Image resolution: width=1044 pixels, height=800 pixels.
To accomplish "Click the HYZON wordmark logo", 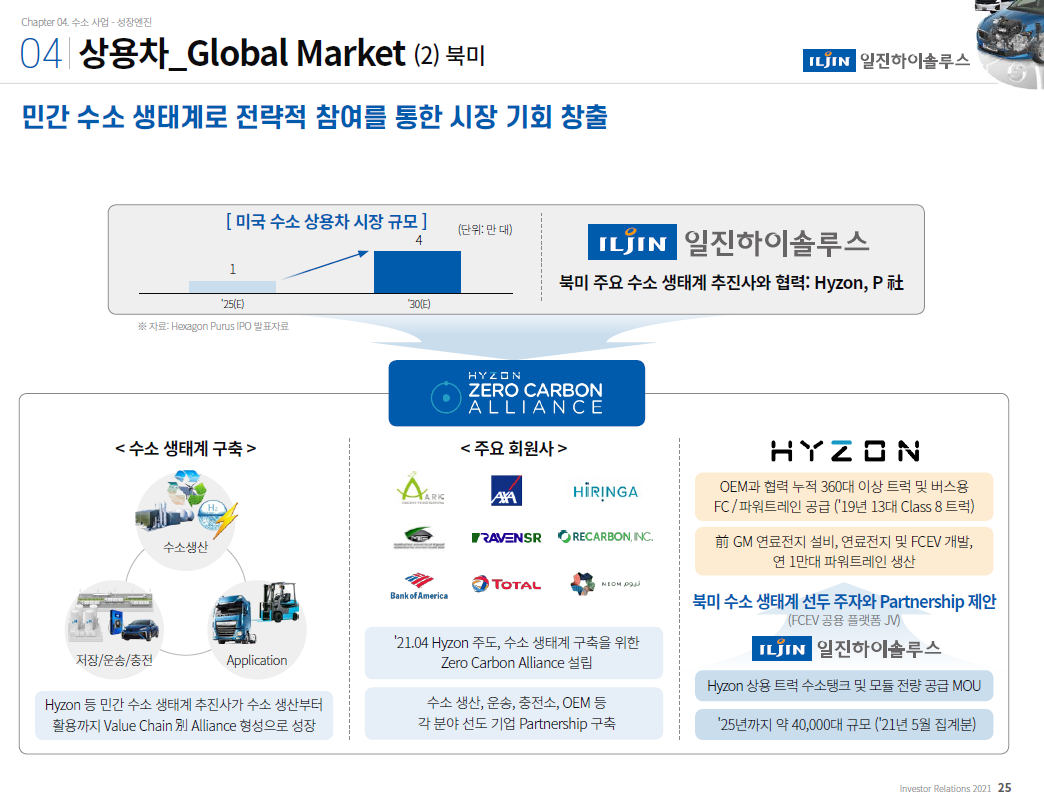I will [845, 451].
